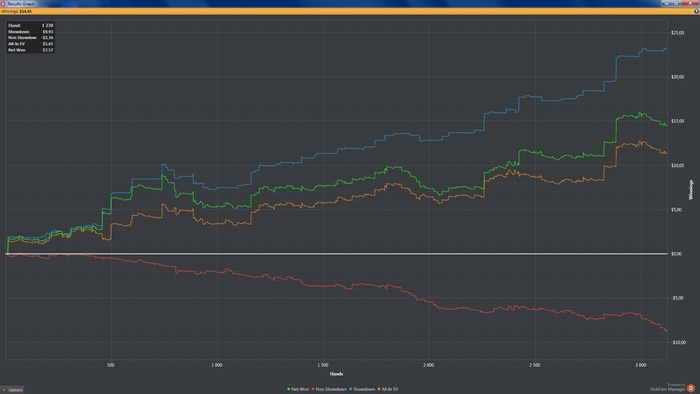Image resolution: width=700 pixels, height=394 pixels.
Task: Click the Hold'em Manager 2 logo icon
Action: (691, 389)
